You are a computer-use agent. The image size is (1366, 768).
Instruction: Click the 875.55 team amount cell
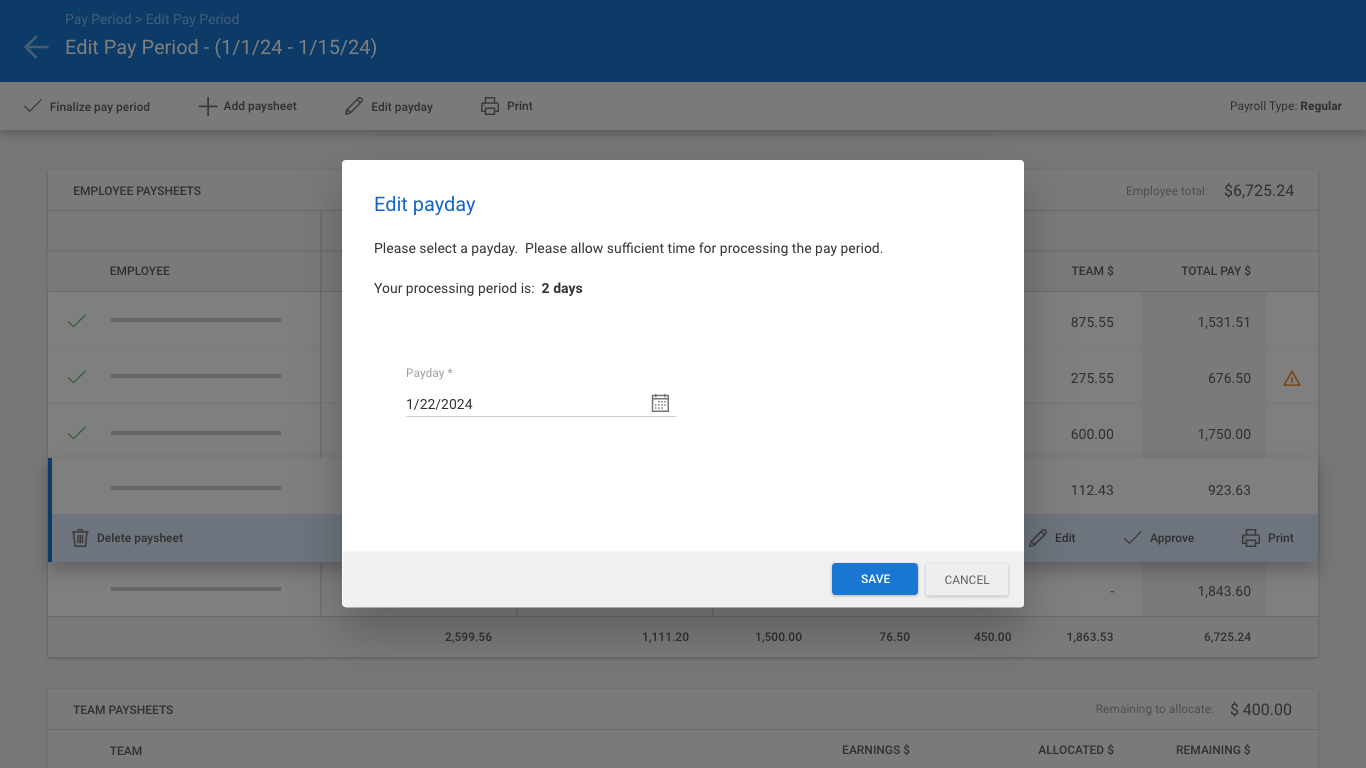coord(1092,323)
